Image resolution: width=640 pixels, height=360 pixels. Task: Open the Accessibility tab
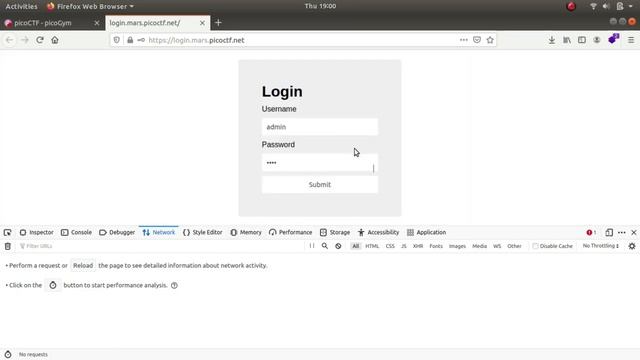click(378, 232)
